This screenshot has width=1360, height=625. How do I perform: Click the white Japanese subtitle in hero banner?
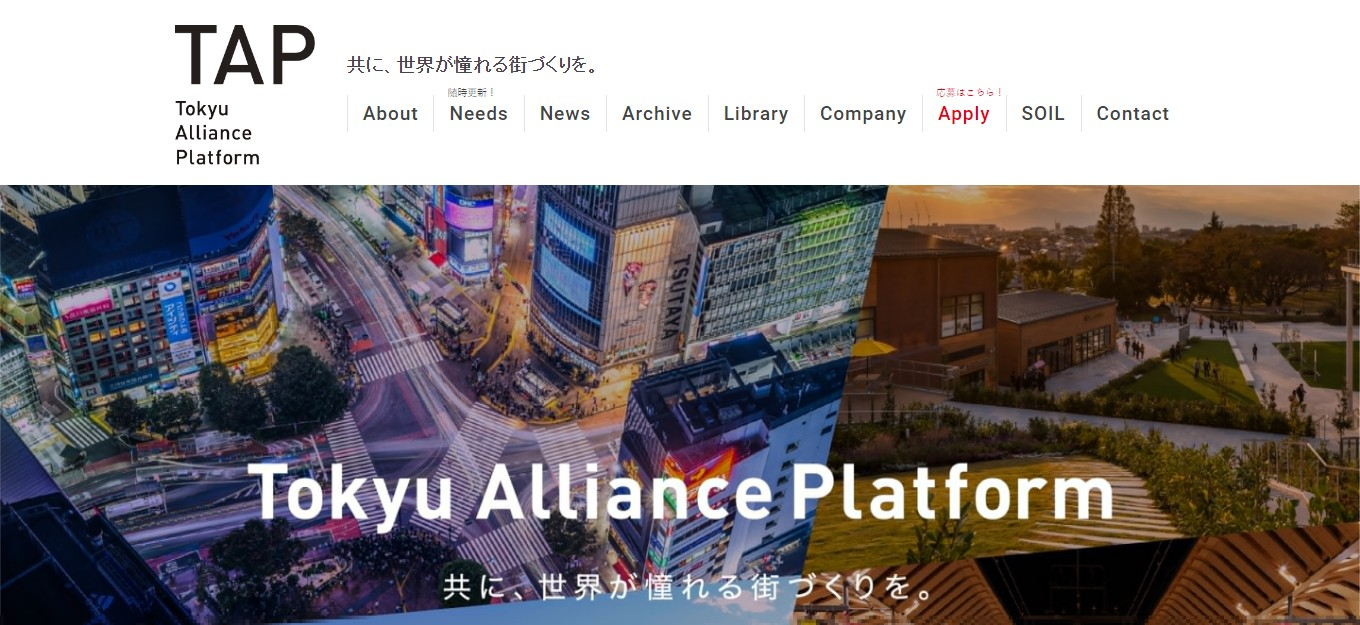(690, 585)
